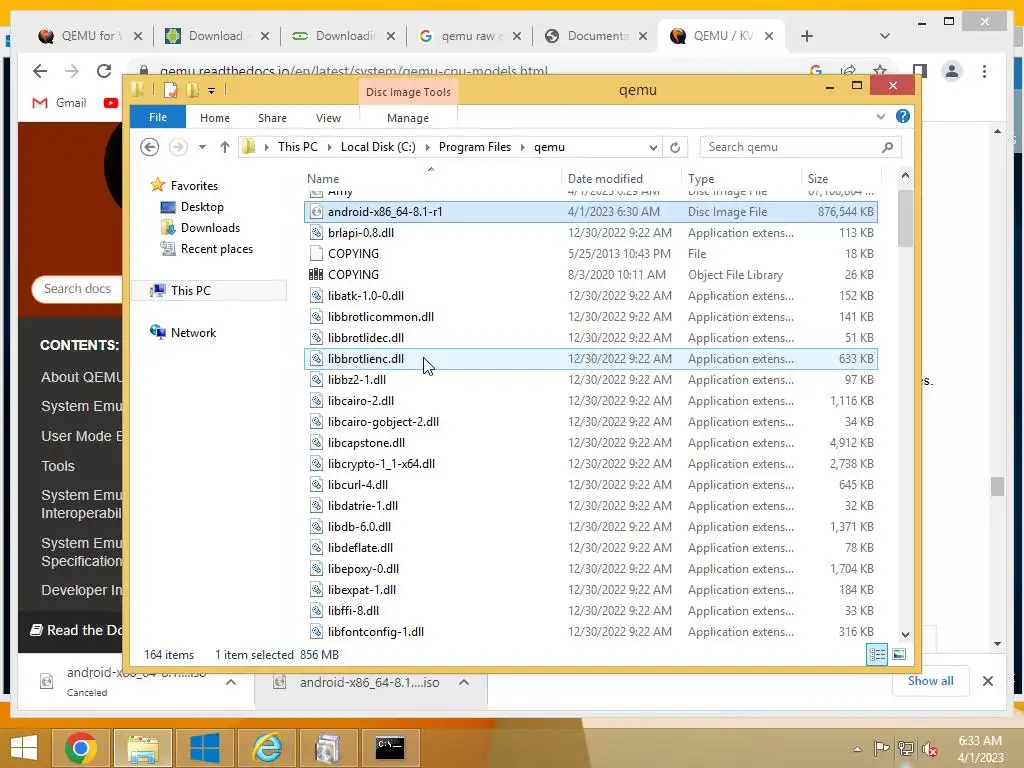Open the View ribbon tab
The width and height of the screenshot is (1024, 768).
tap(328, 118)
